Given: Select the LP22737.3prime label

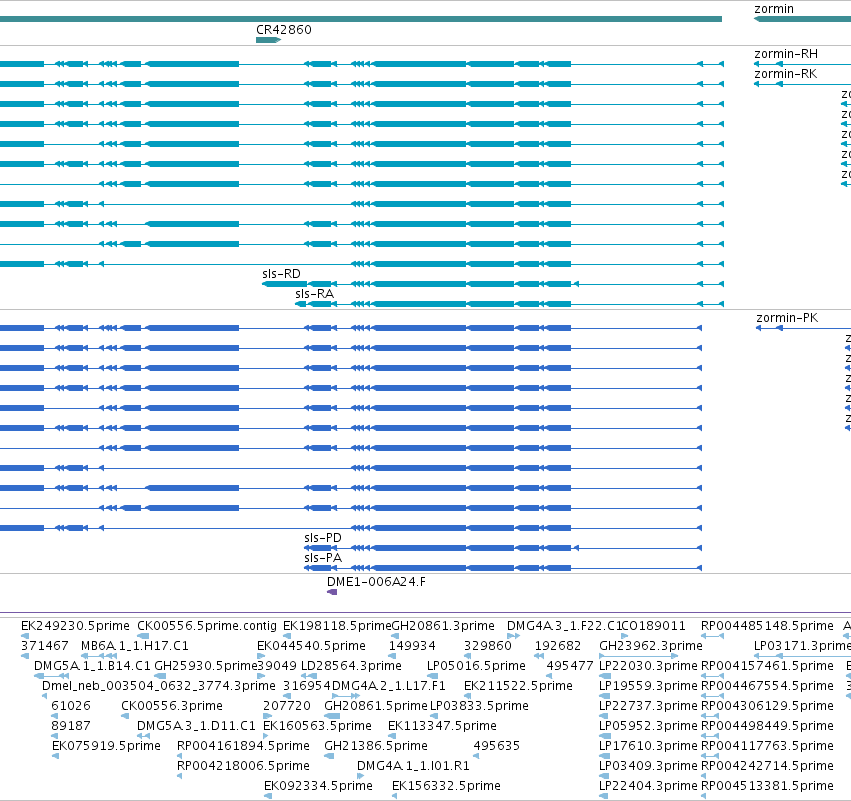Looking at the screenshot, I should click(x=648, y=705).
